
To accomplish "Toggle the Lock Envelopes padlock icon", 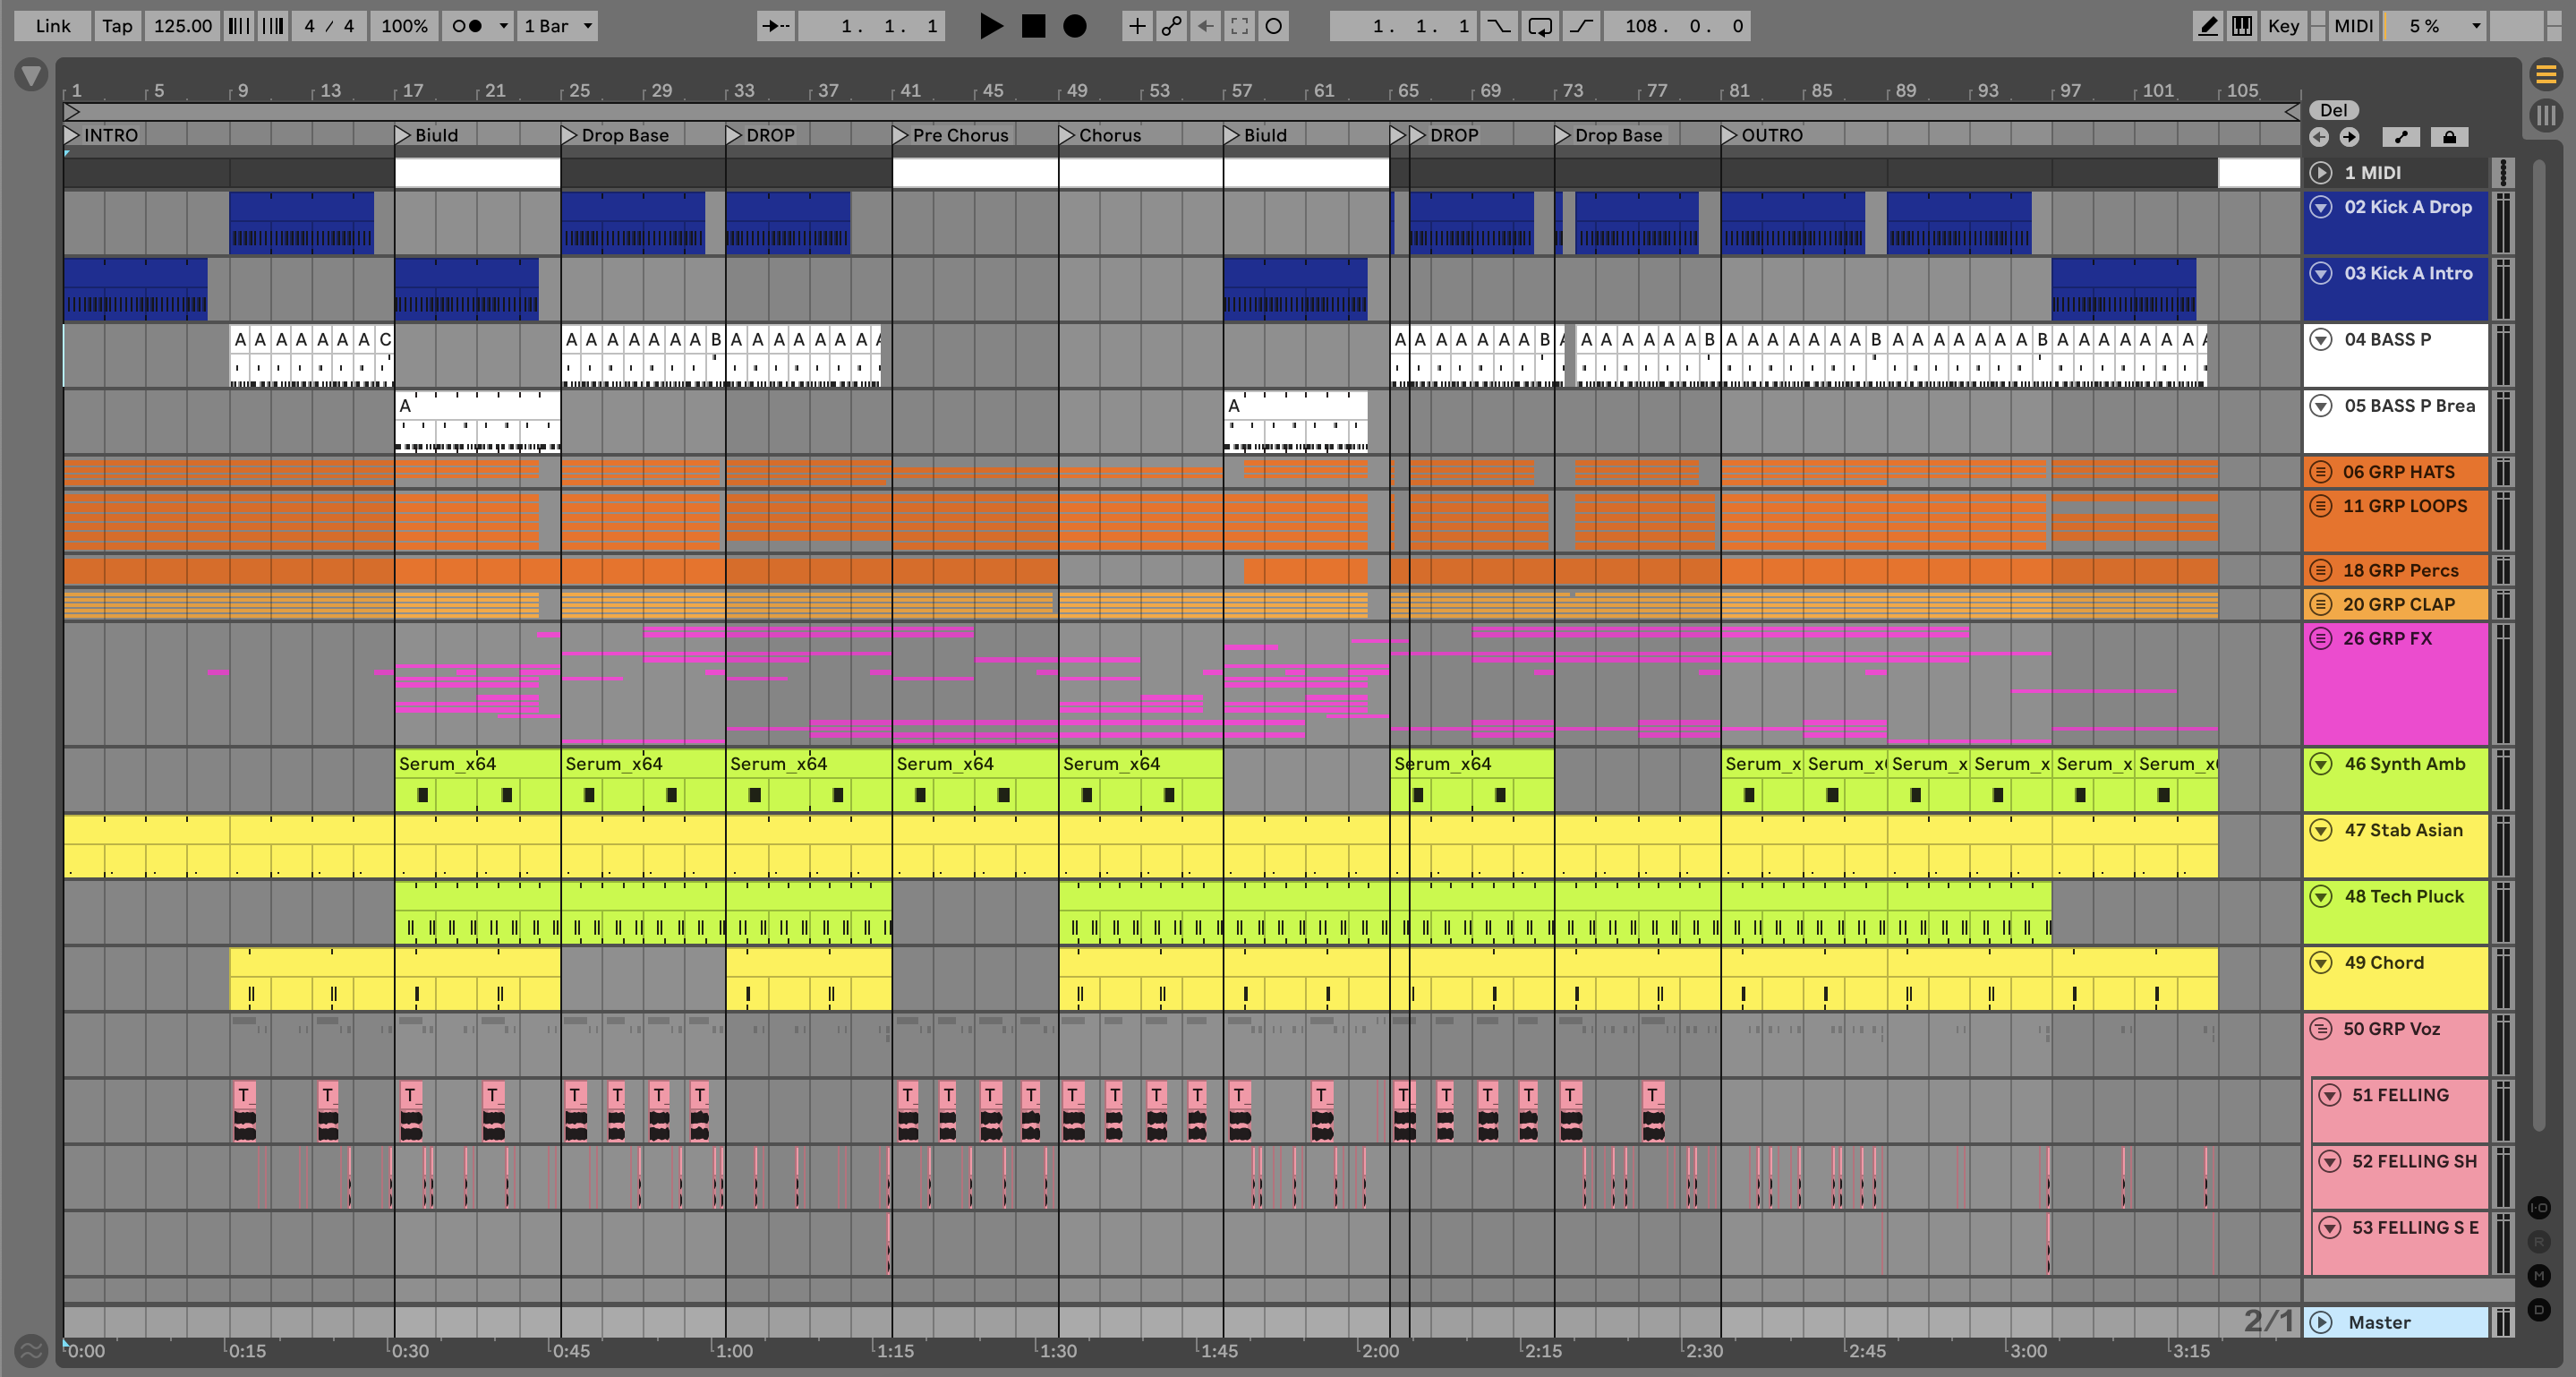I will tap(2449, 137).
